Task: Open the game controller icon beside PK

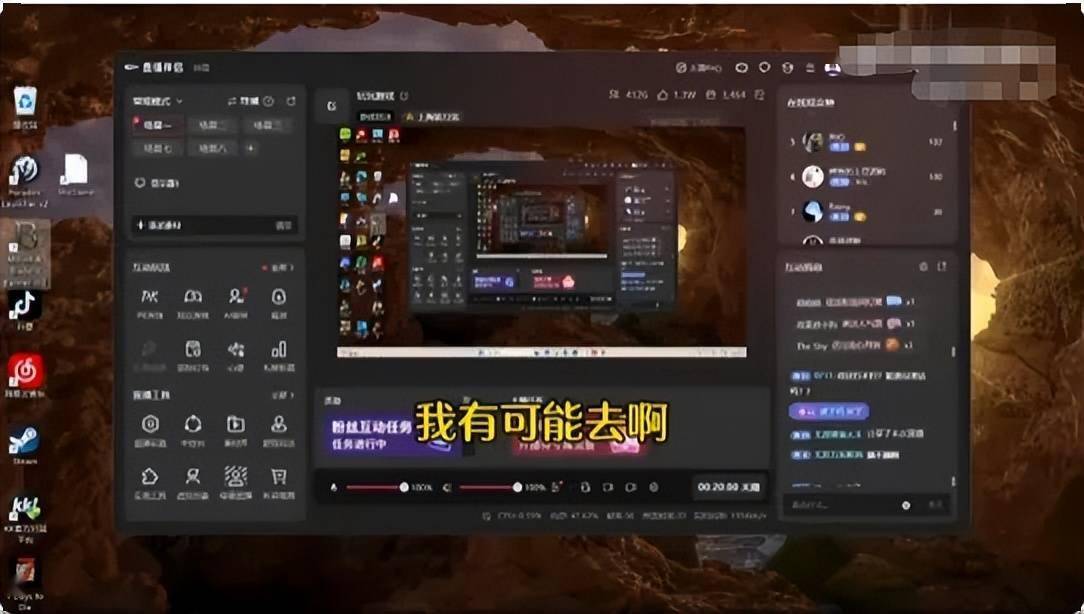Action: click(193, 303)
